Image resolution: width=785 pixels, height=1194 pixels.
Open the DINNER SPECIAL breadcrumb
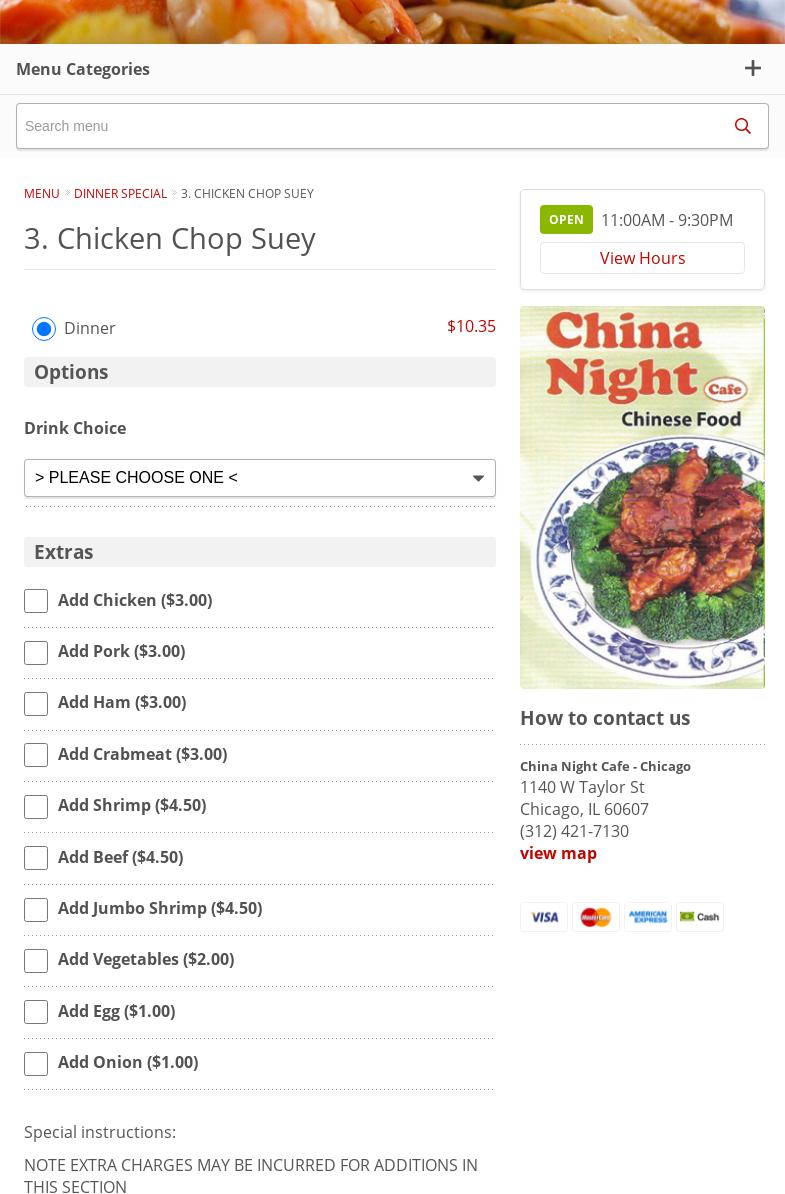coord(120,194)
